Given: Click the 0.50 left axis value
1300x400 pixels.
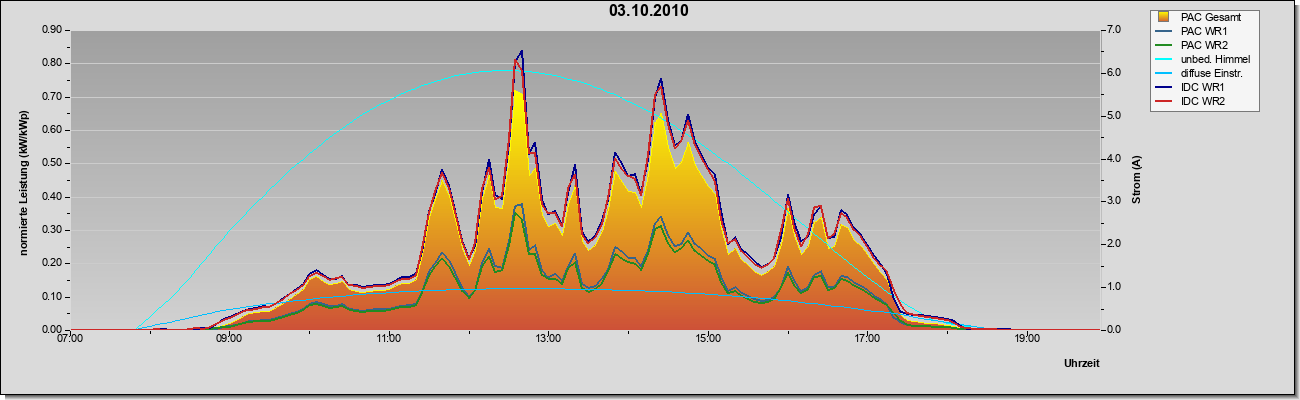Looking at the screenshot, I should tap(52, 163).
